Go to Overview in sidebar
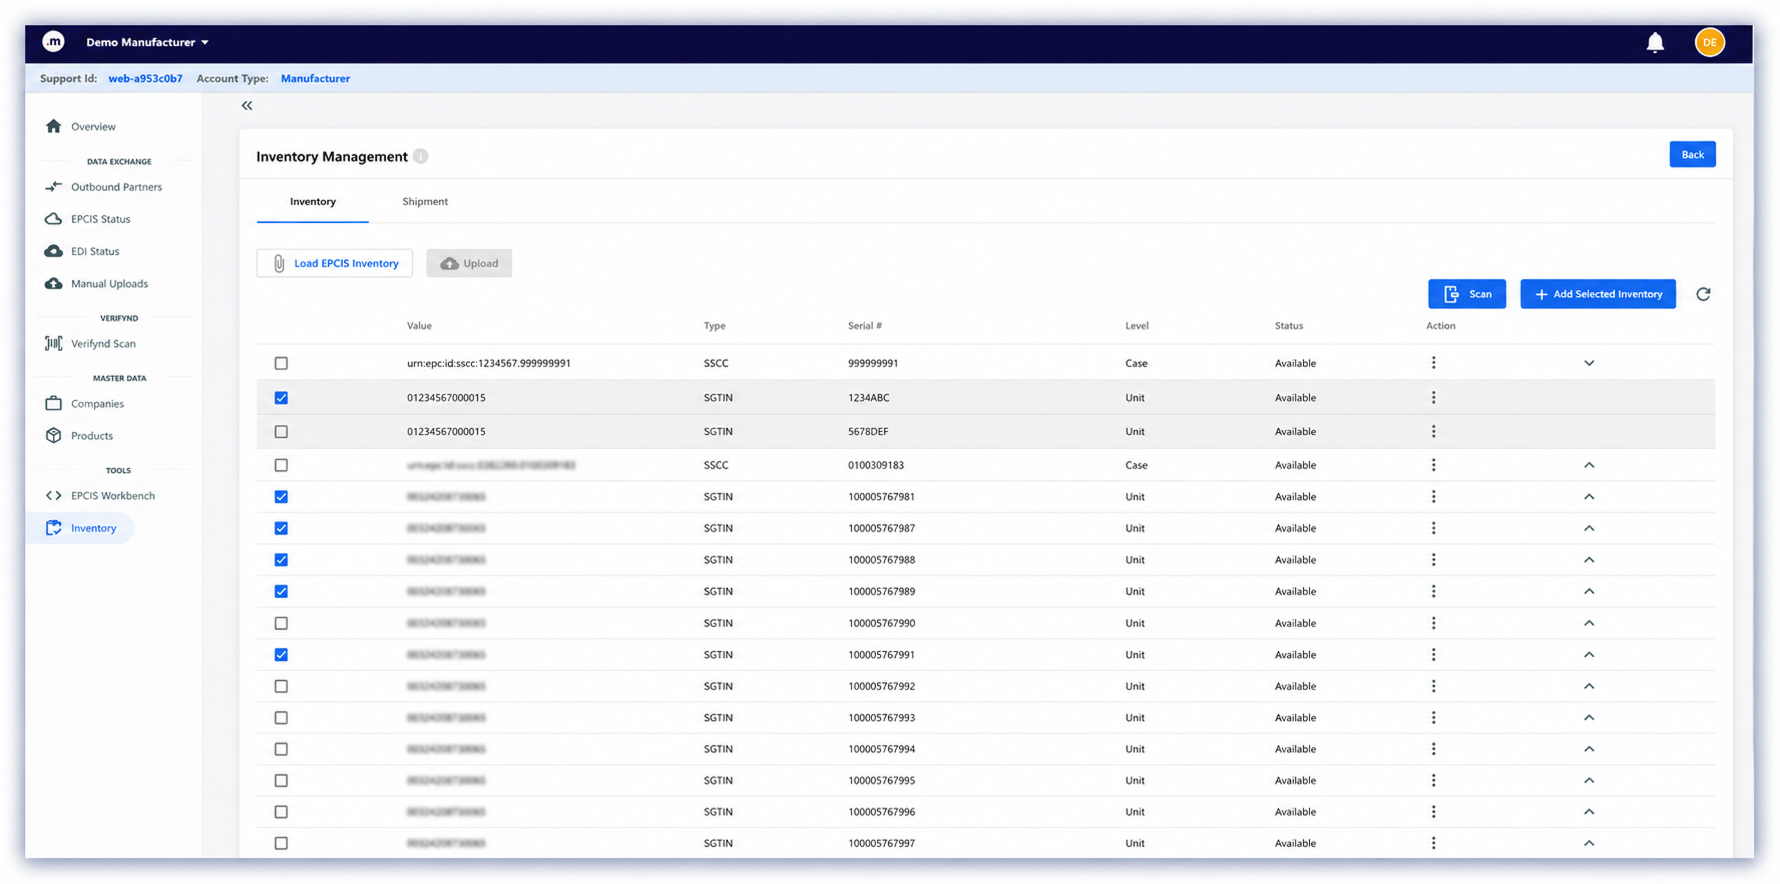 tap(93, 127)
